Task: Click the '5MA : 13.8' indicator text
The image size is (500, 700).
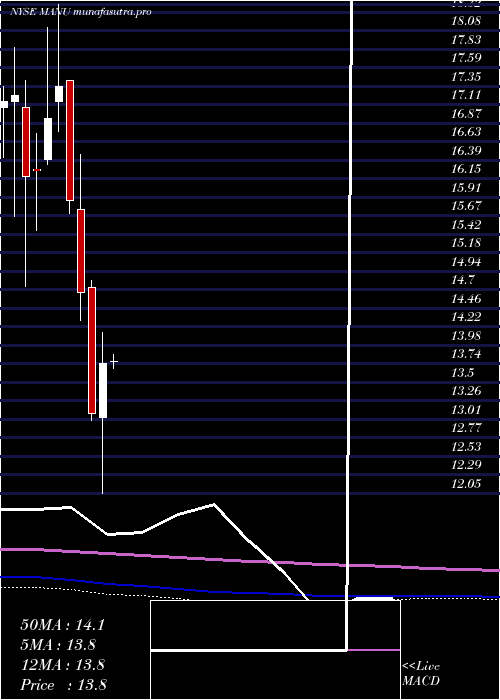Action: click(x=58, y=645)
